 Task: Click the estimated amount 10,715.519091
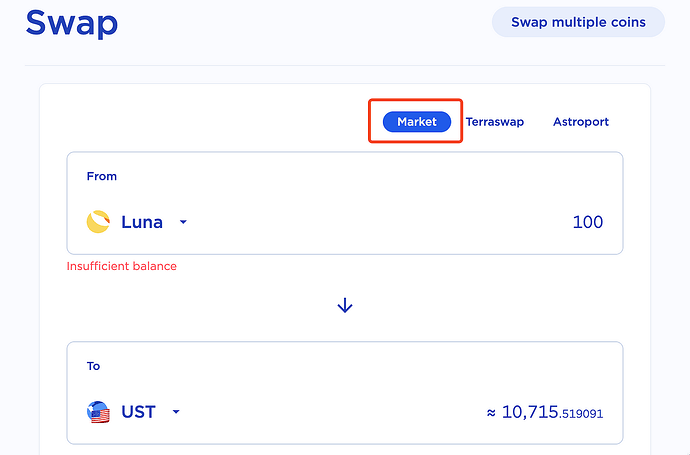(x=545, y=412)
